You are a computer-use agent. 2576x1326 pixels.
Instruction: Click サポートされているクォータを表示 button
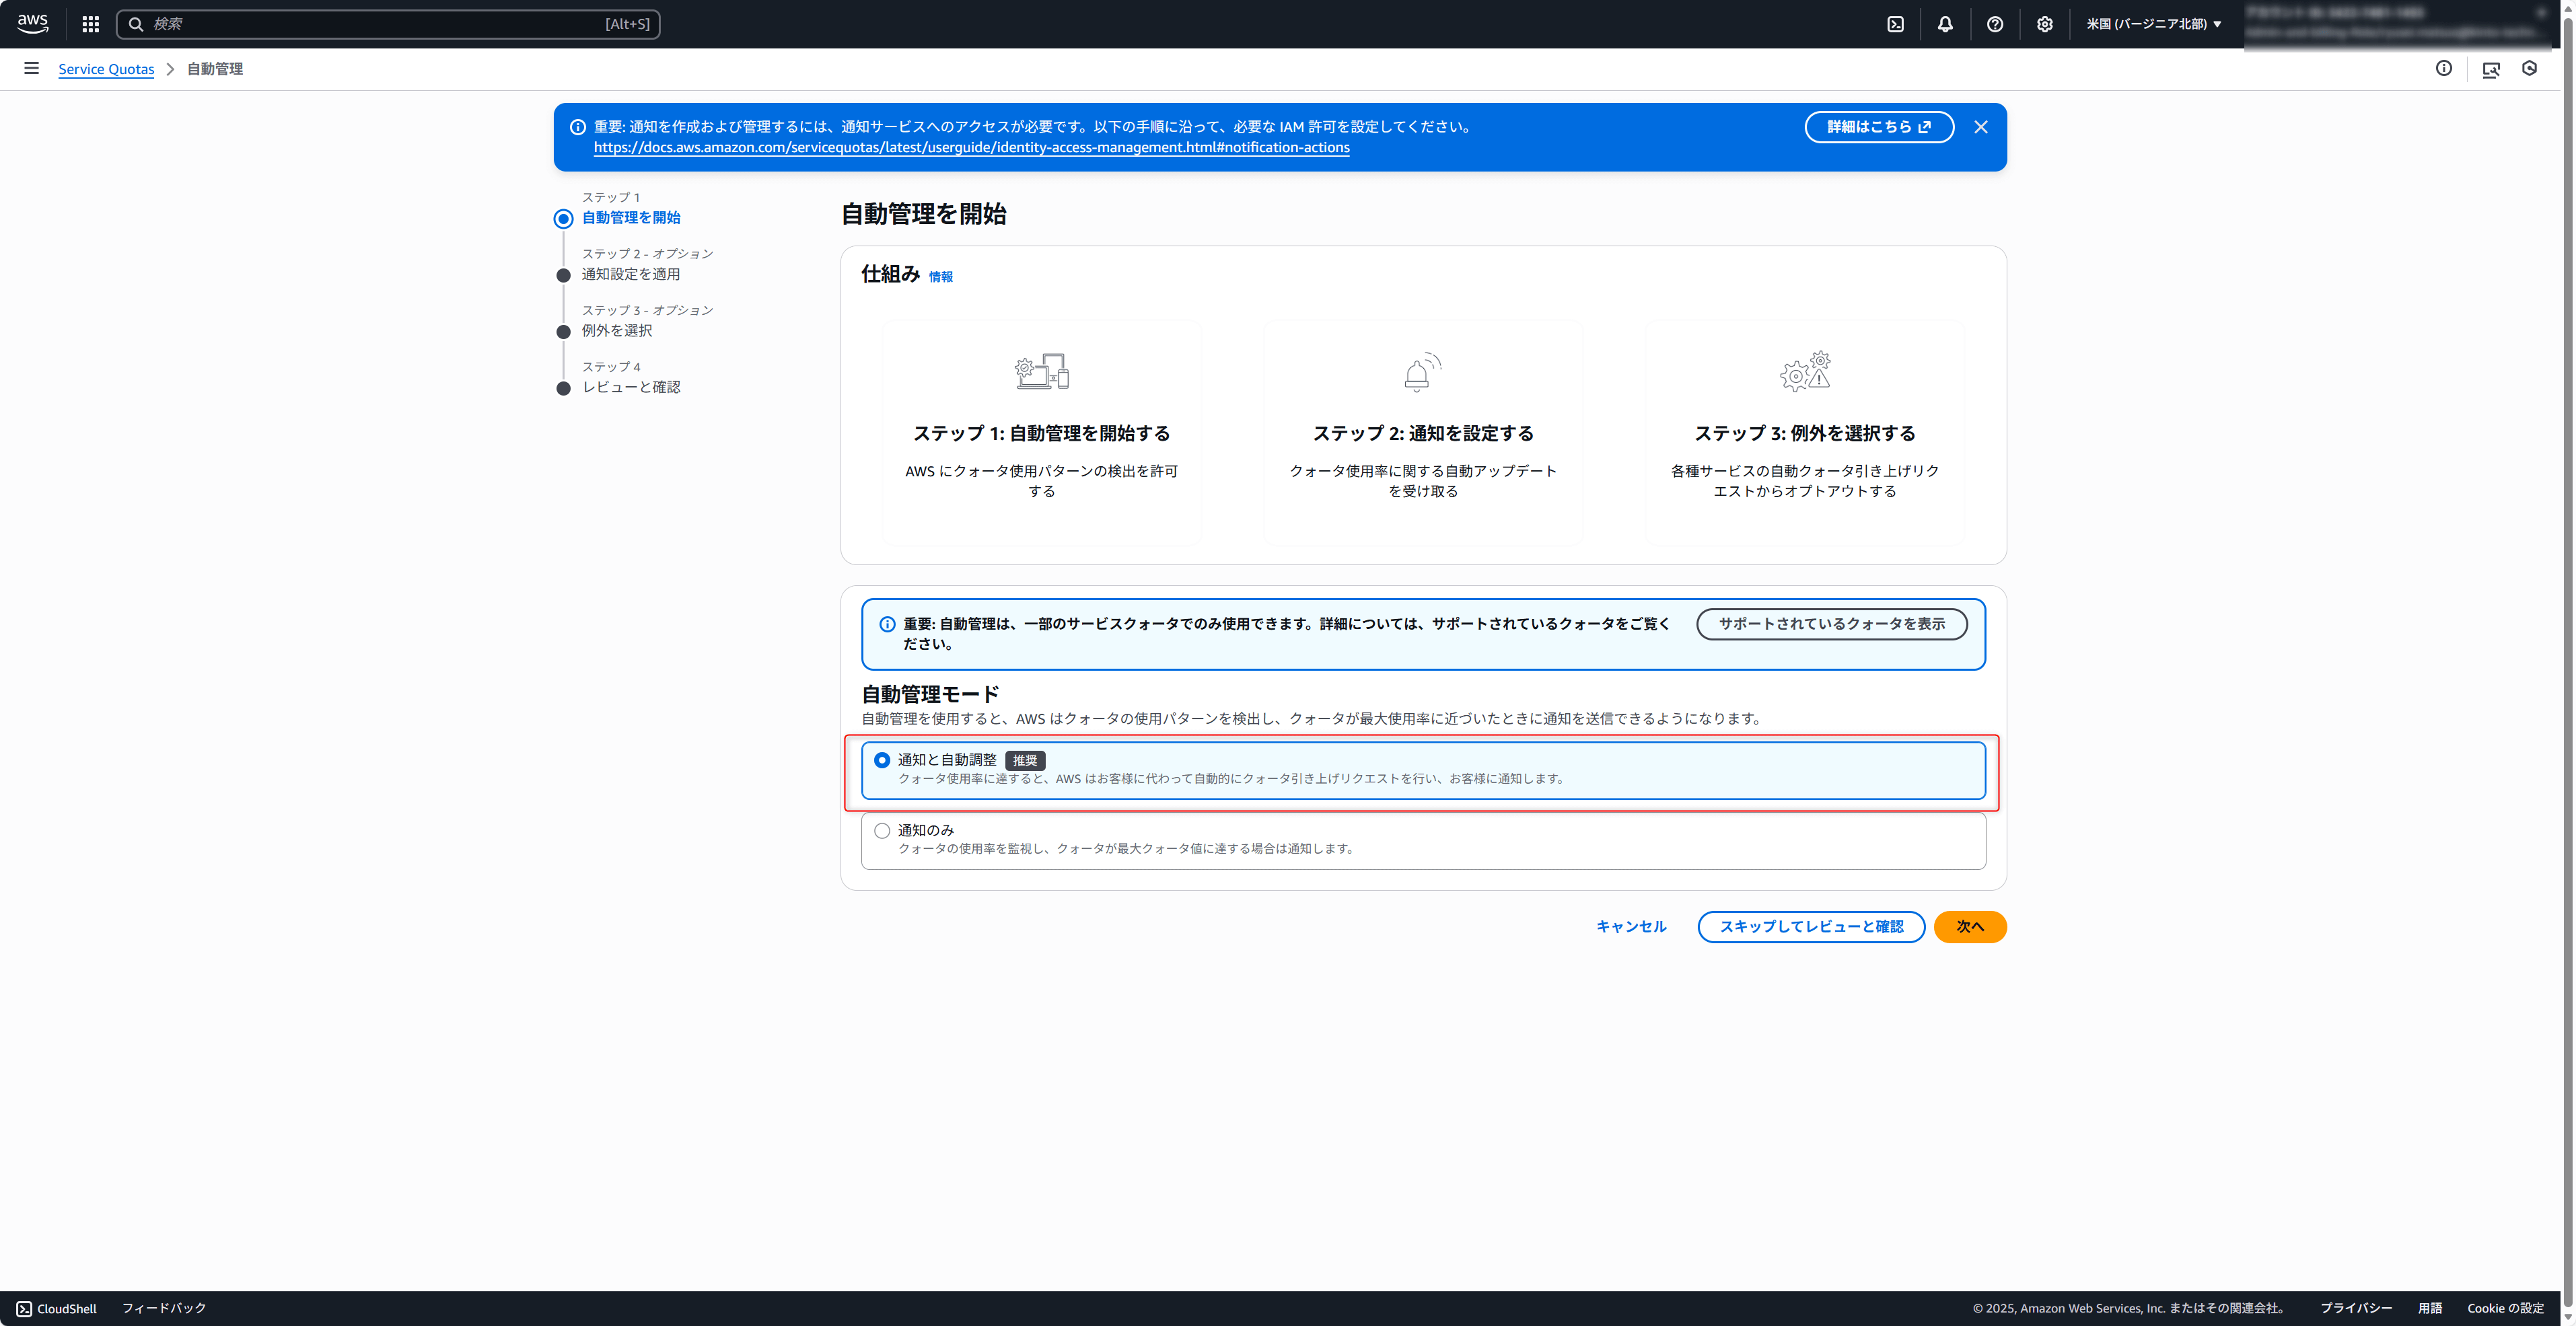point(1831,623)
